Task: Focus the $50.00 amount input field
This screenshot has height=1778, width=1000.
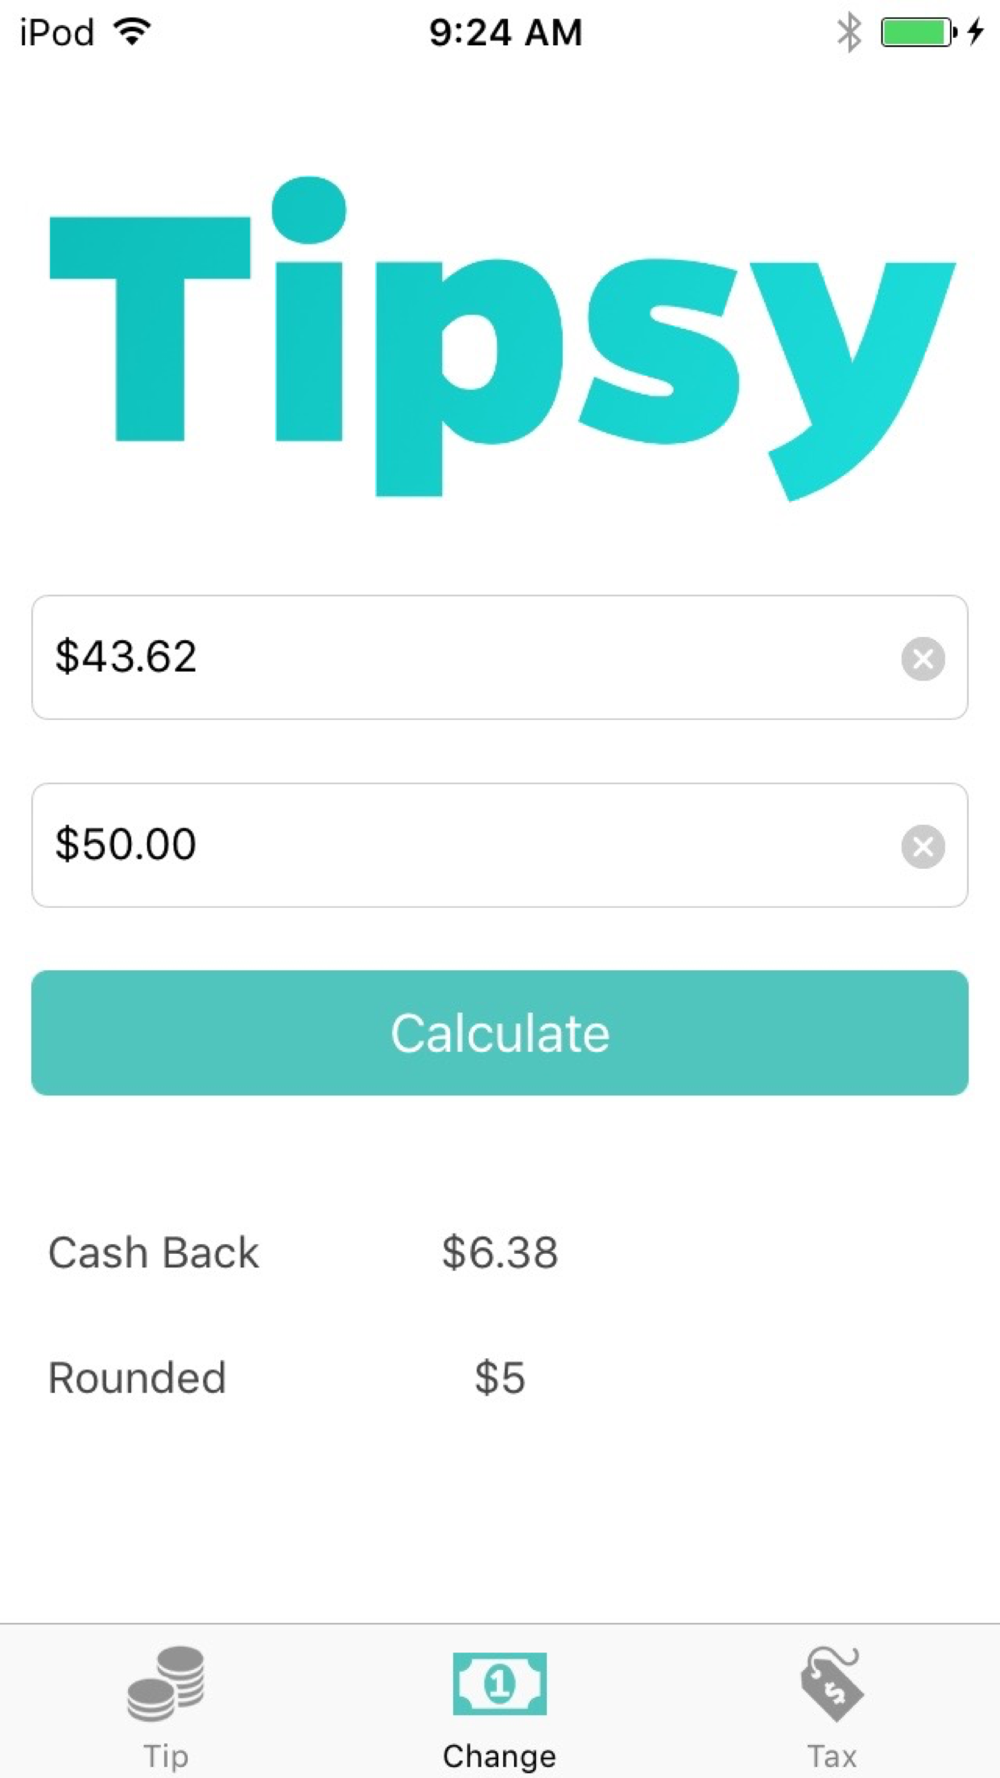Action: [500, 845]
